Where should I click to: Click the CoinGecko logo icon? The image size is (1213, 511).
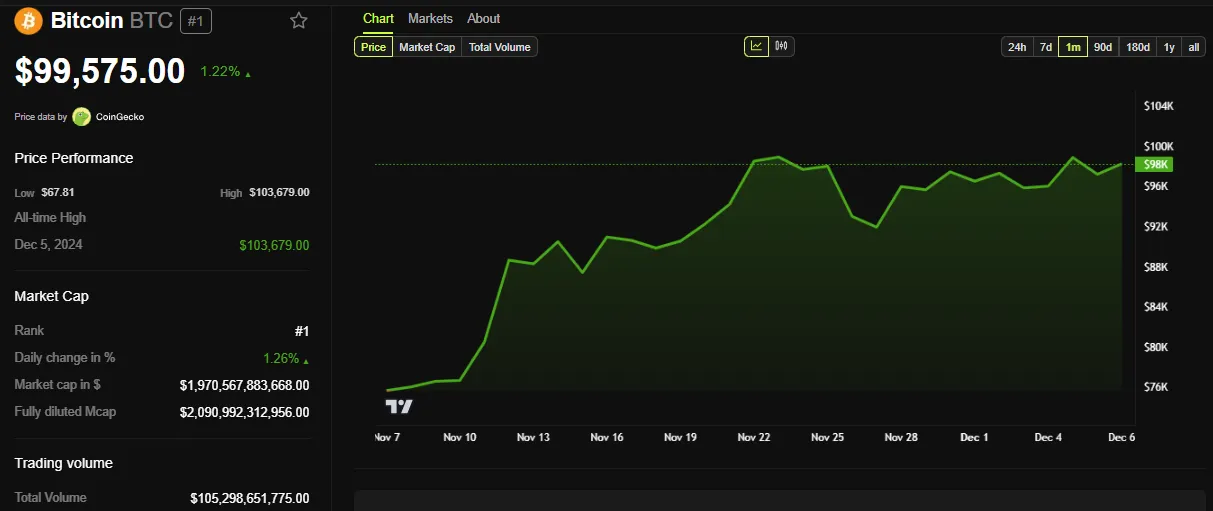point(82,117)
